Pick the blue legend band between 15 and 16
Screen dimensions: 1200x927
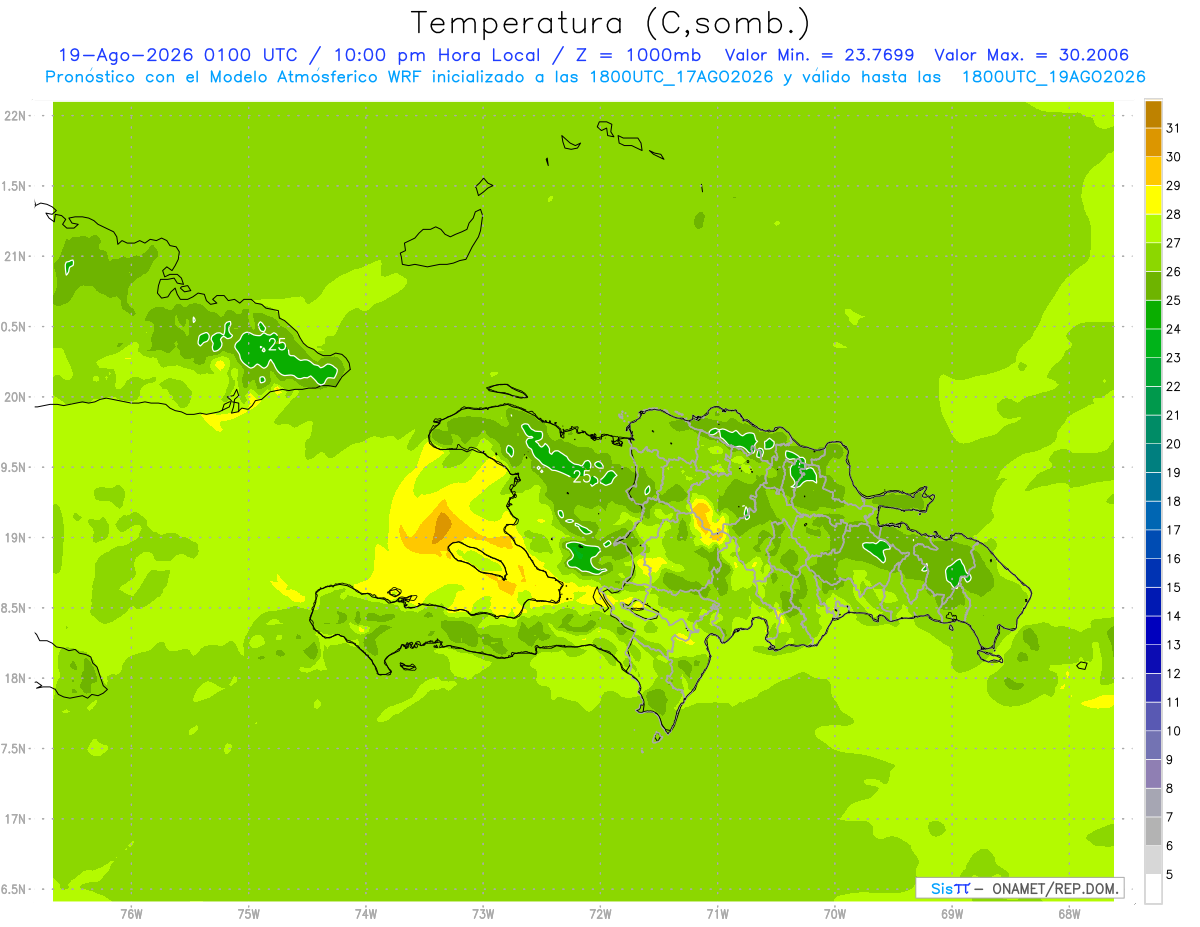(1153, 573)
